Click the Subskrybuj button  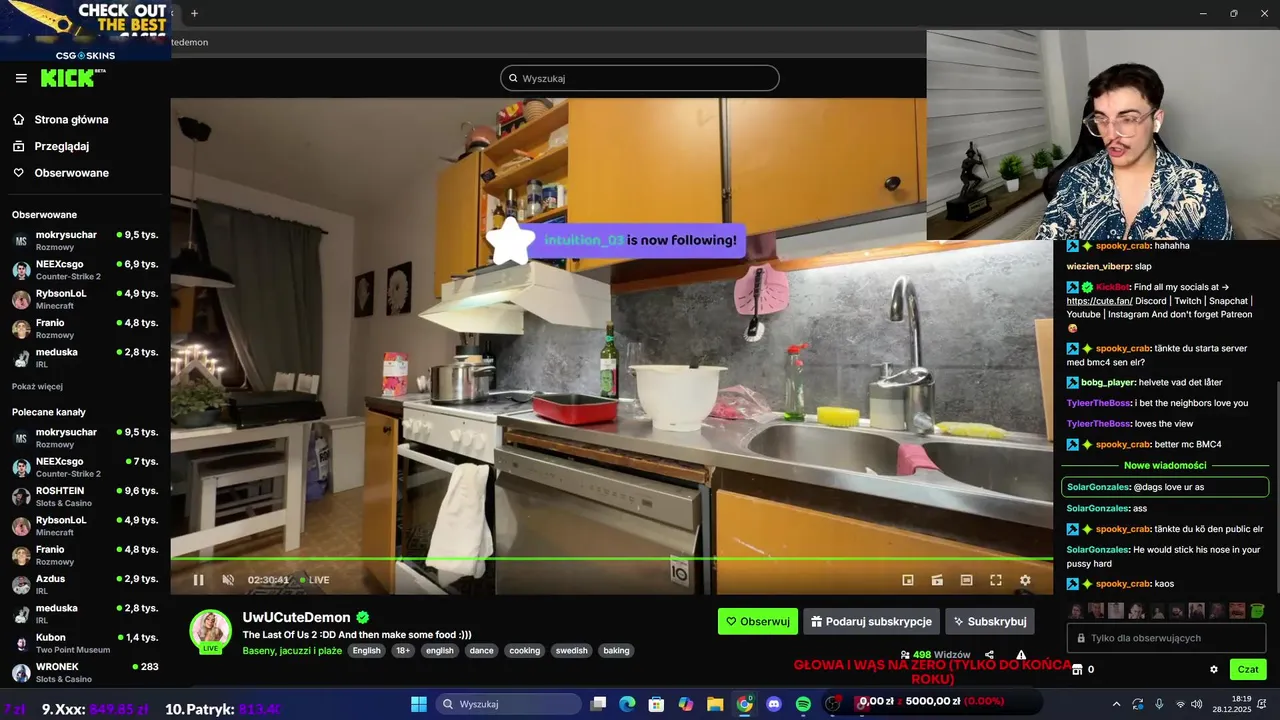pyautogui.click(x=990, y=621)
